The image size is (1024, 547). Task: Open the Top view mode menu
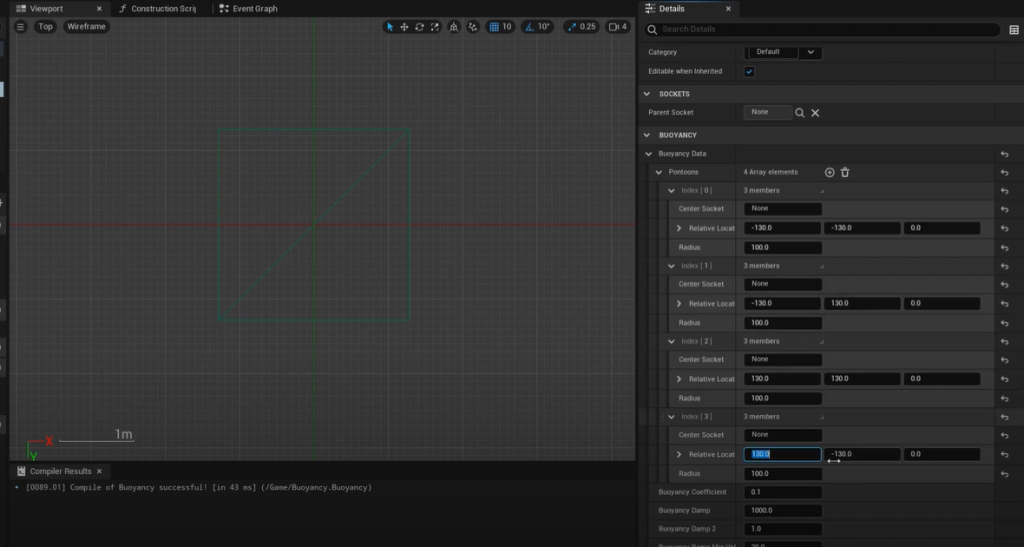[45, 27]
